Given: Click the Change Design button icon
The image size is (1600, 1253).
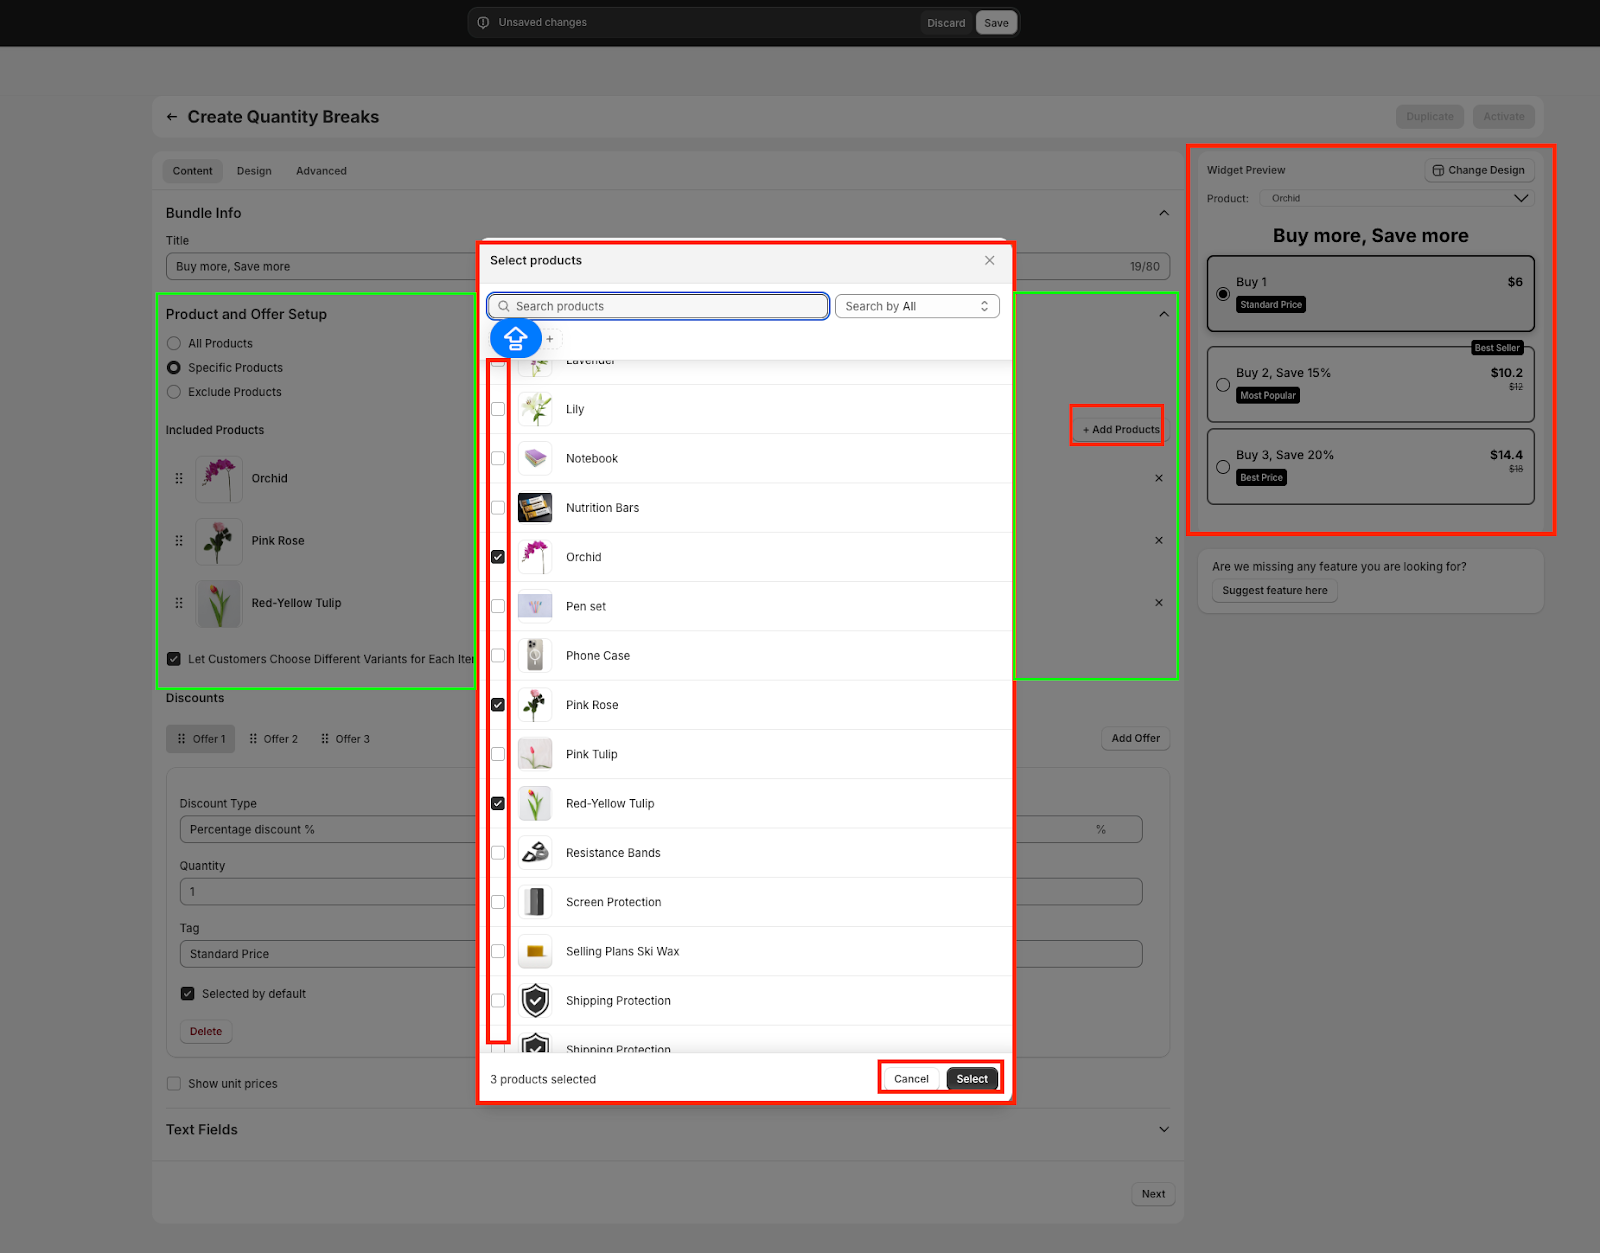Looking at the screenshot, I should click(x=1438, y=171).
